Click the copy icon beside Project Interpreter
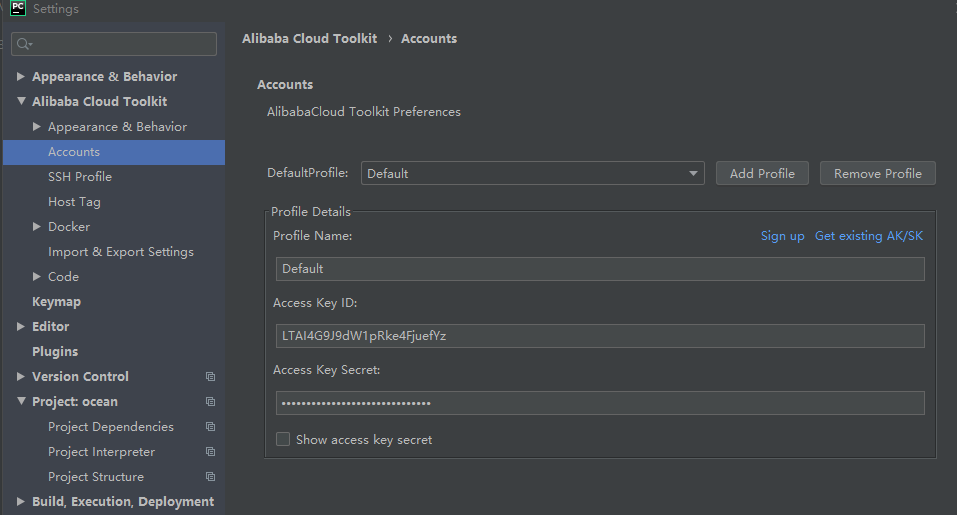957x515 pixels. click(210, 452)
